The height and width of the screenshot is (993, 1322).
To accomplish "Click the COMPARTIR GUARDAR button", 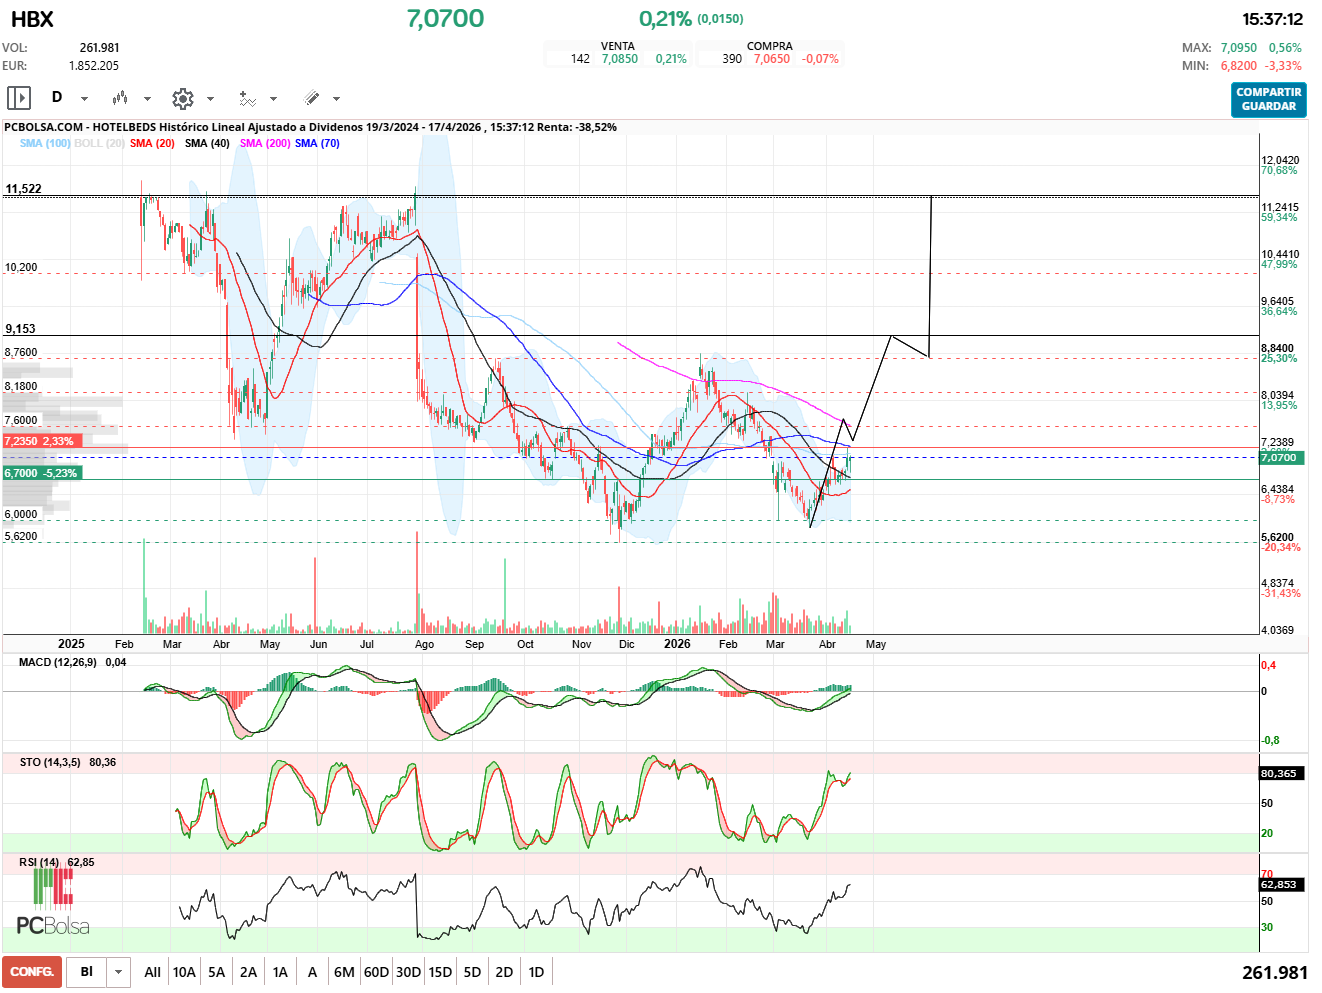I will click(x=1268, y=99).
